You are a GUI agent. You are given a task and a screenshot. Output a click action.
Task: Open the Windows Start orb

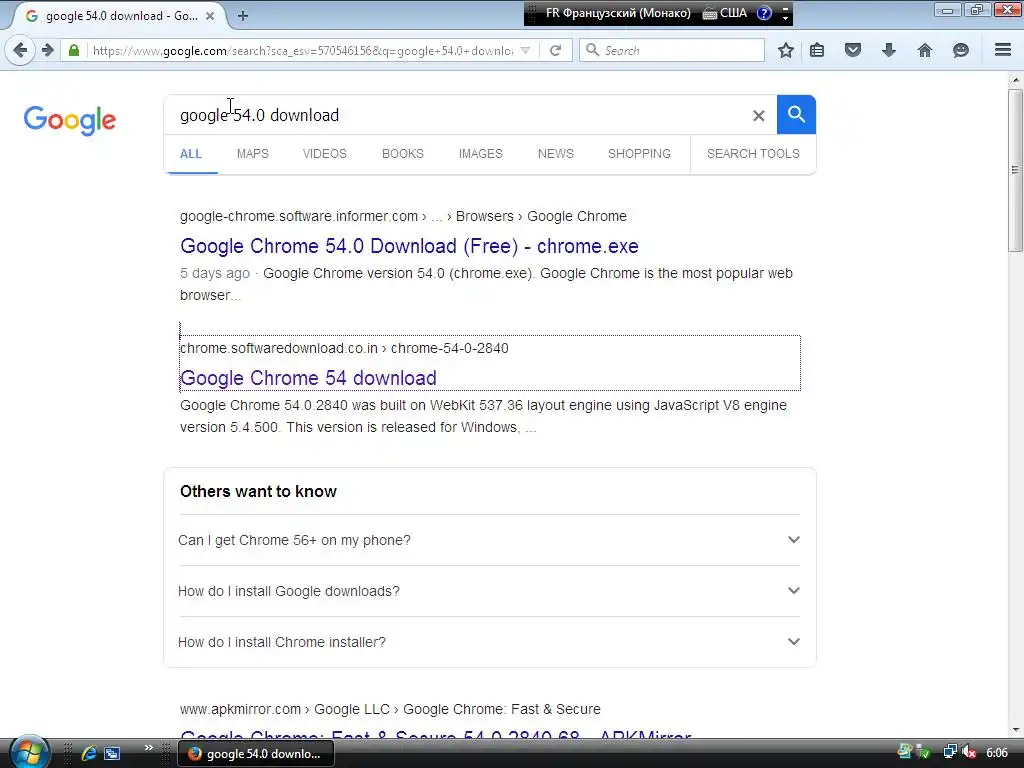click(29, 753)
